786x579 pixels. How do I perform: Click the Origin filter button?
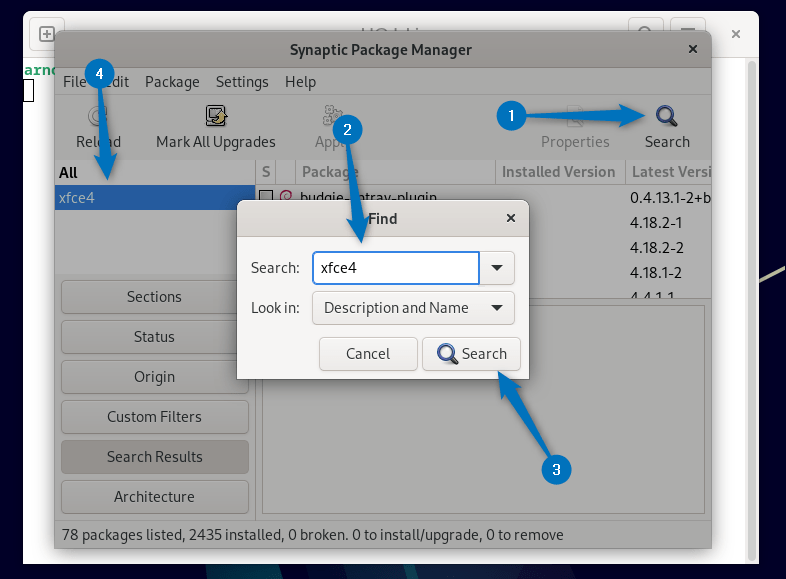click(x=154, y=377)
